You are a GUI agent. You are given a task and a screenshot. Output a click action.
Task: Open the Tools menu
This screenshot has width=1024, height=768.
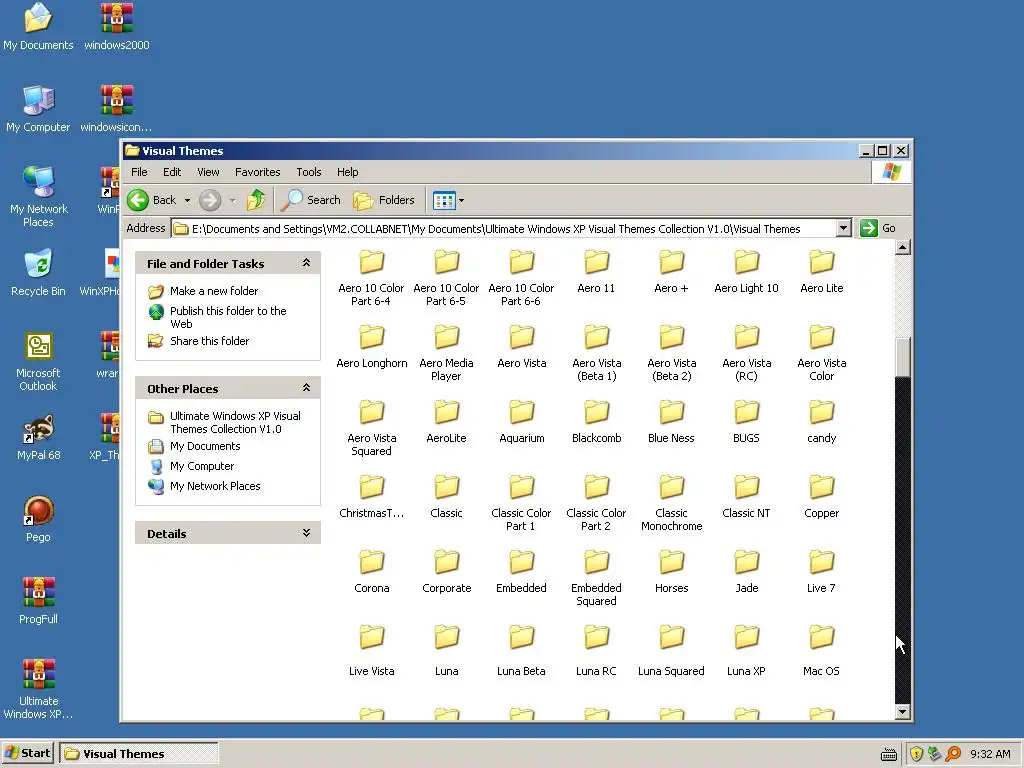tap(309, 172)
